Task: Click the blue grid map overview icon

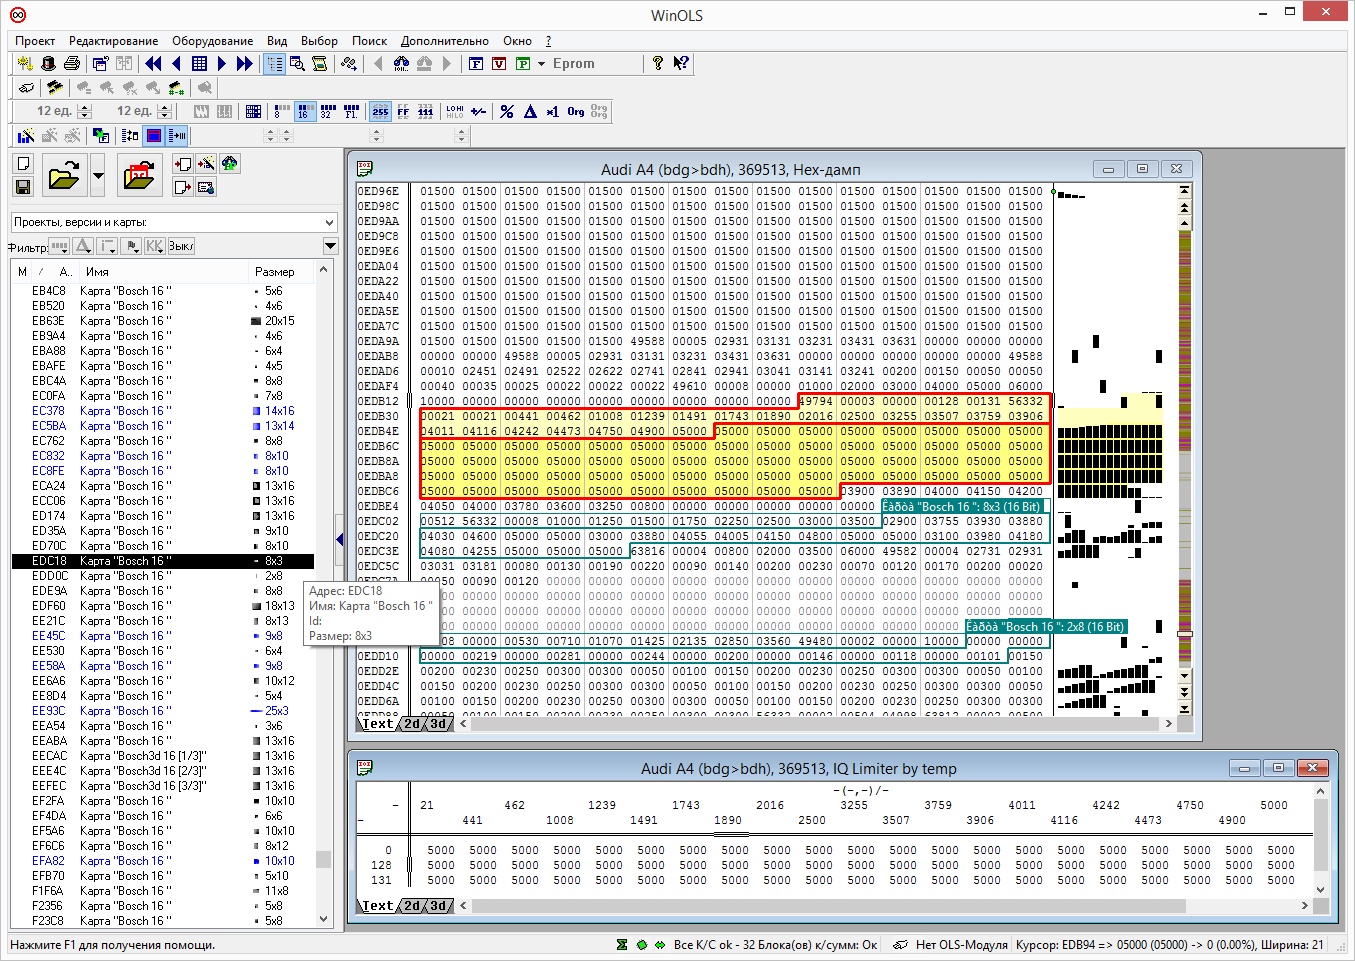Action: click(x=199, y=63)
